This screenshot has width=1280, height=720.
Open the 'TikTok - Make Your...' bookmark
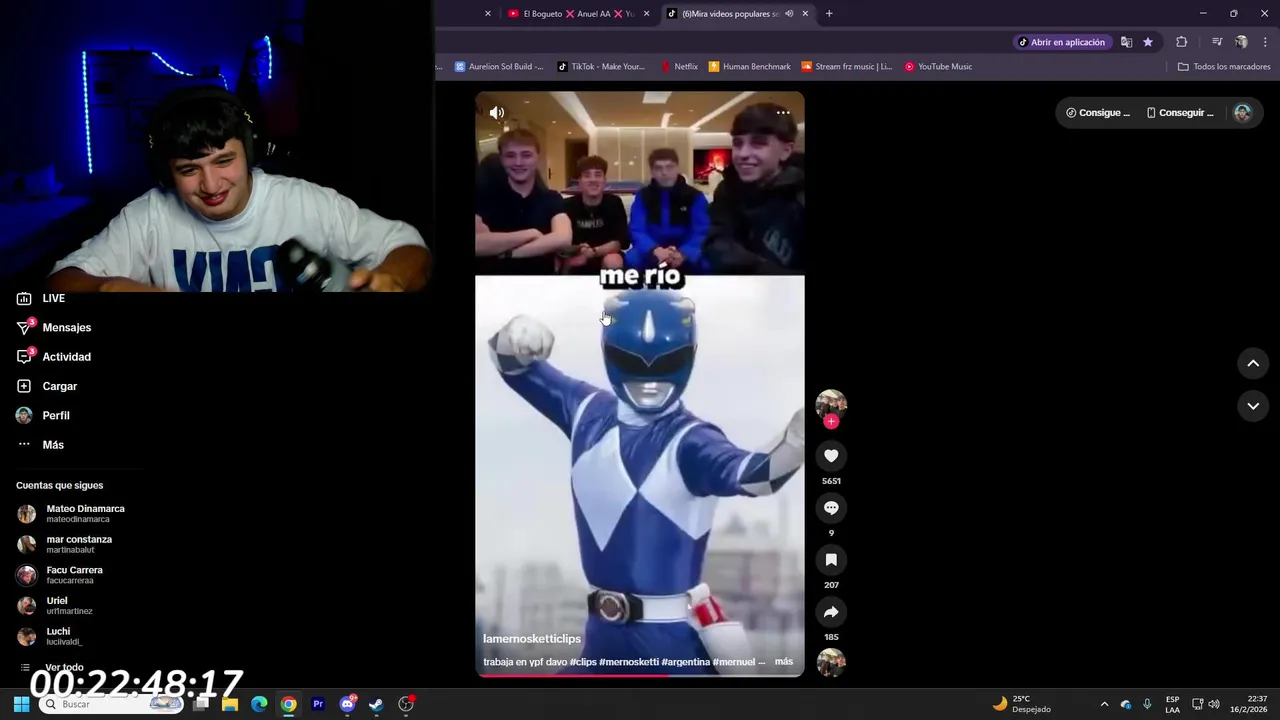(x=601, y=67)
